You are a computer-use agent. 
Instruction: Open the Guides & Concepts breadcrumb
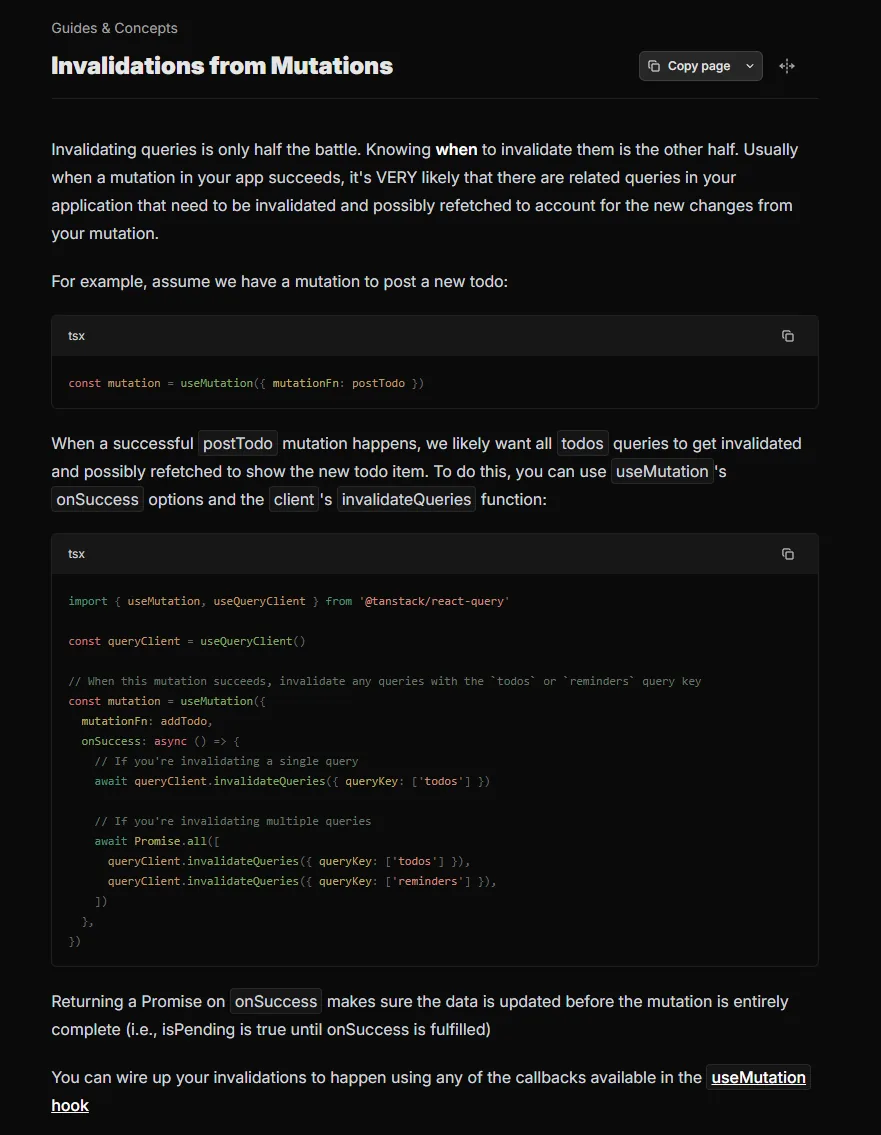114,28
